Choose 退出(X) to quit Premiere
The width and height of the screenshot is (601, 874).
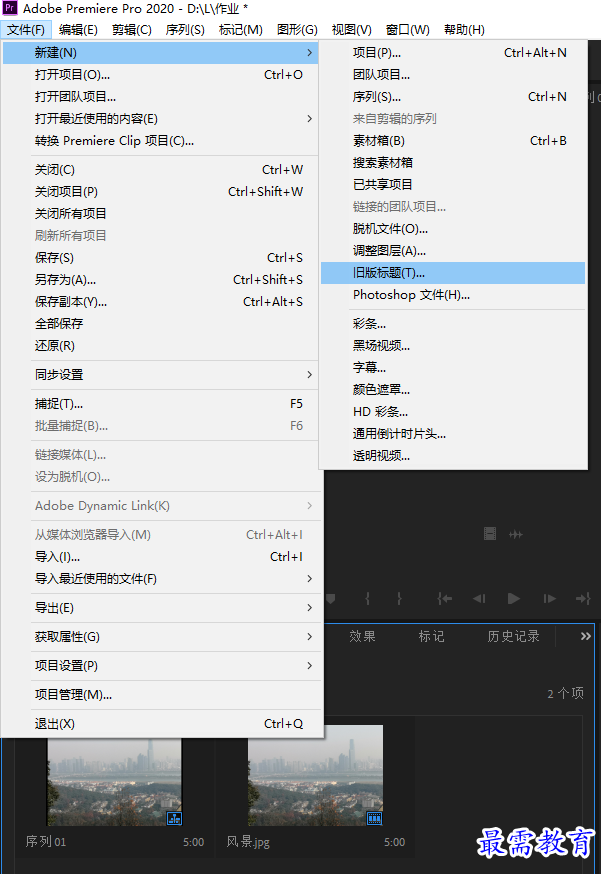pos(161,724)
